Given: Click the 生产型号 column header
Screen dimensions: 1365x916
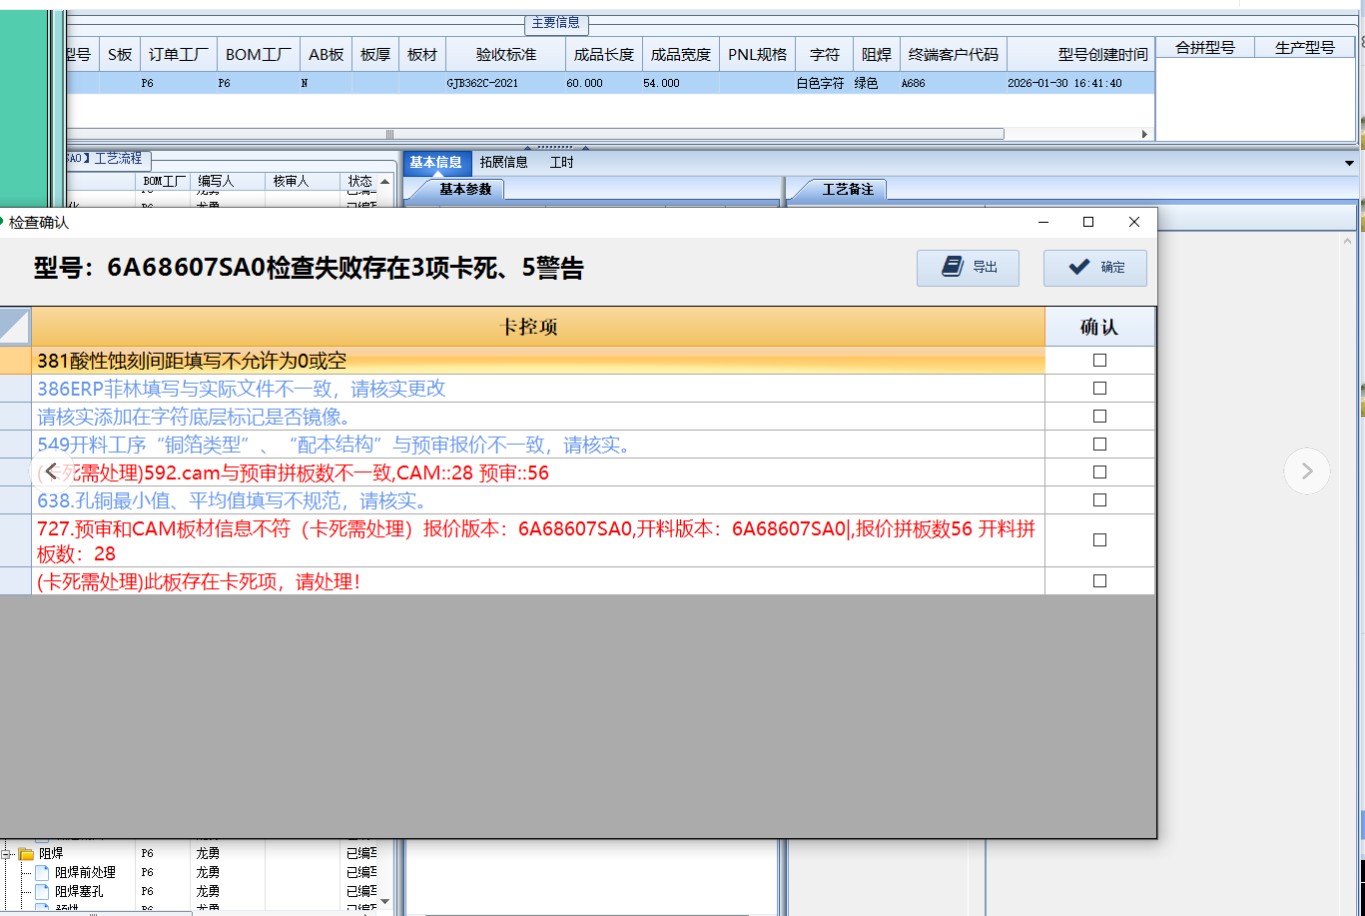Looking at the screenshot, I should tap(1305, 47).
